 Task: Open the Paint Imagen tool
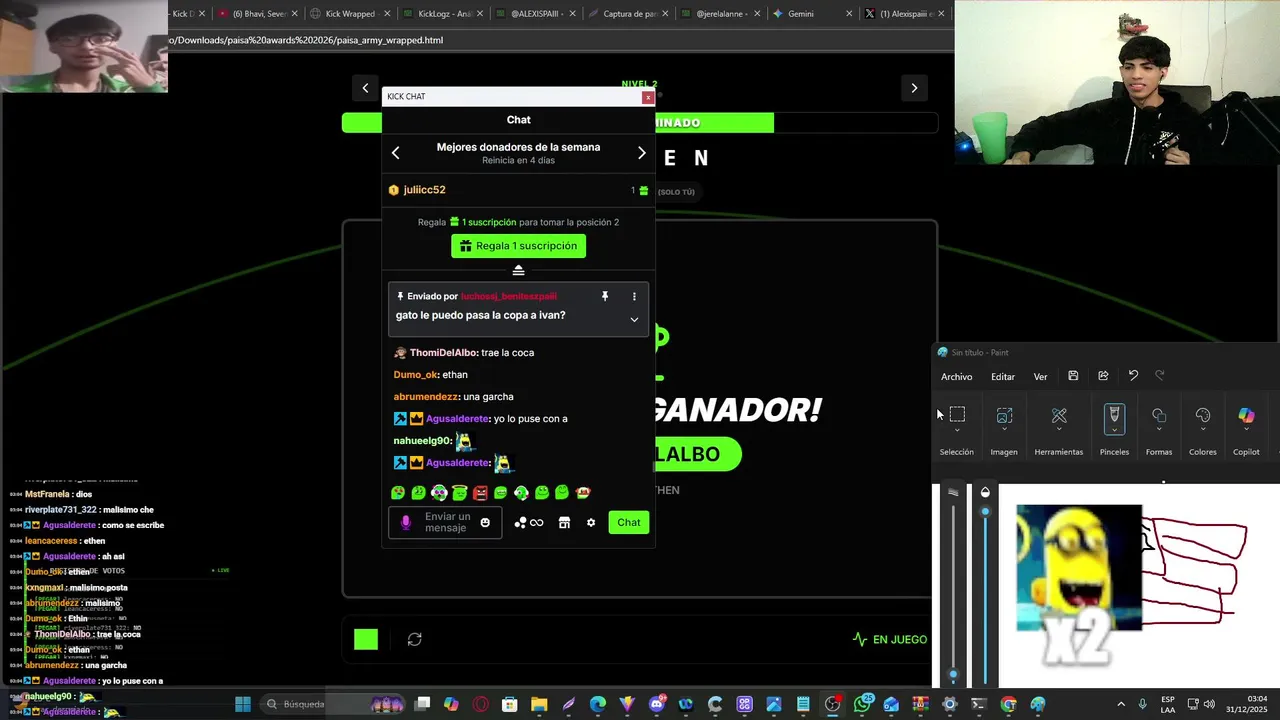1004,415
